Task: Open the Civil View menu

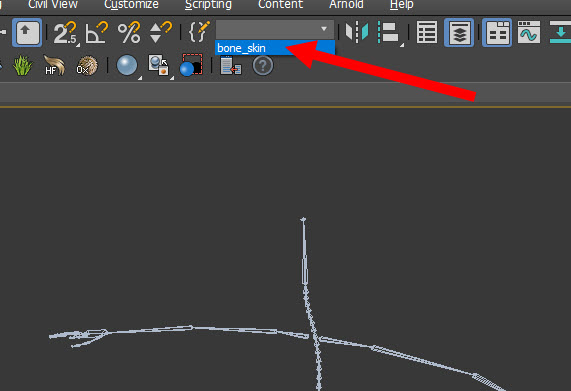Action: [53, 4]
